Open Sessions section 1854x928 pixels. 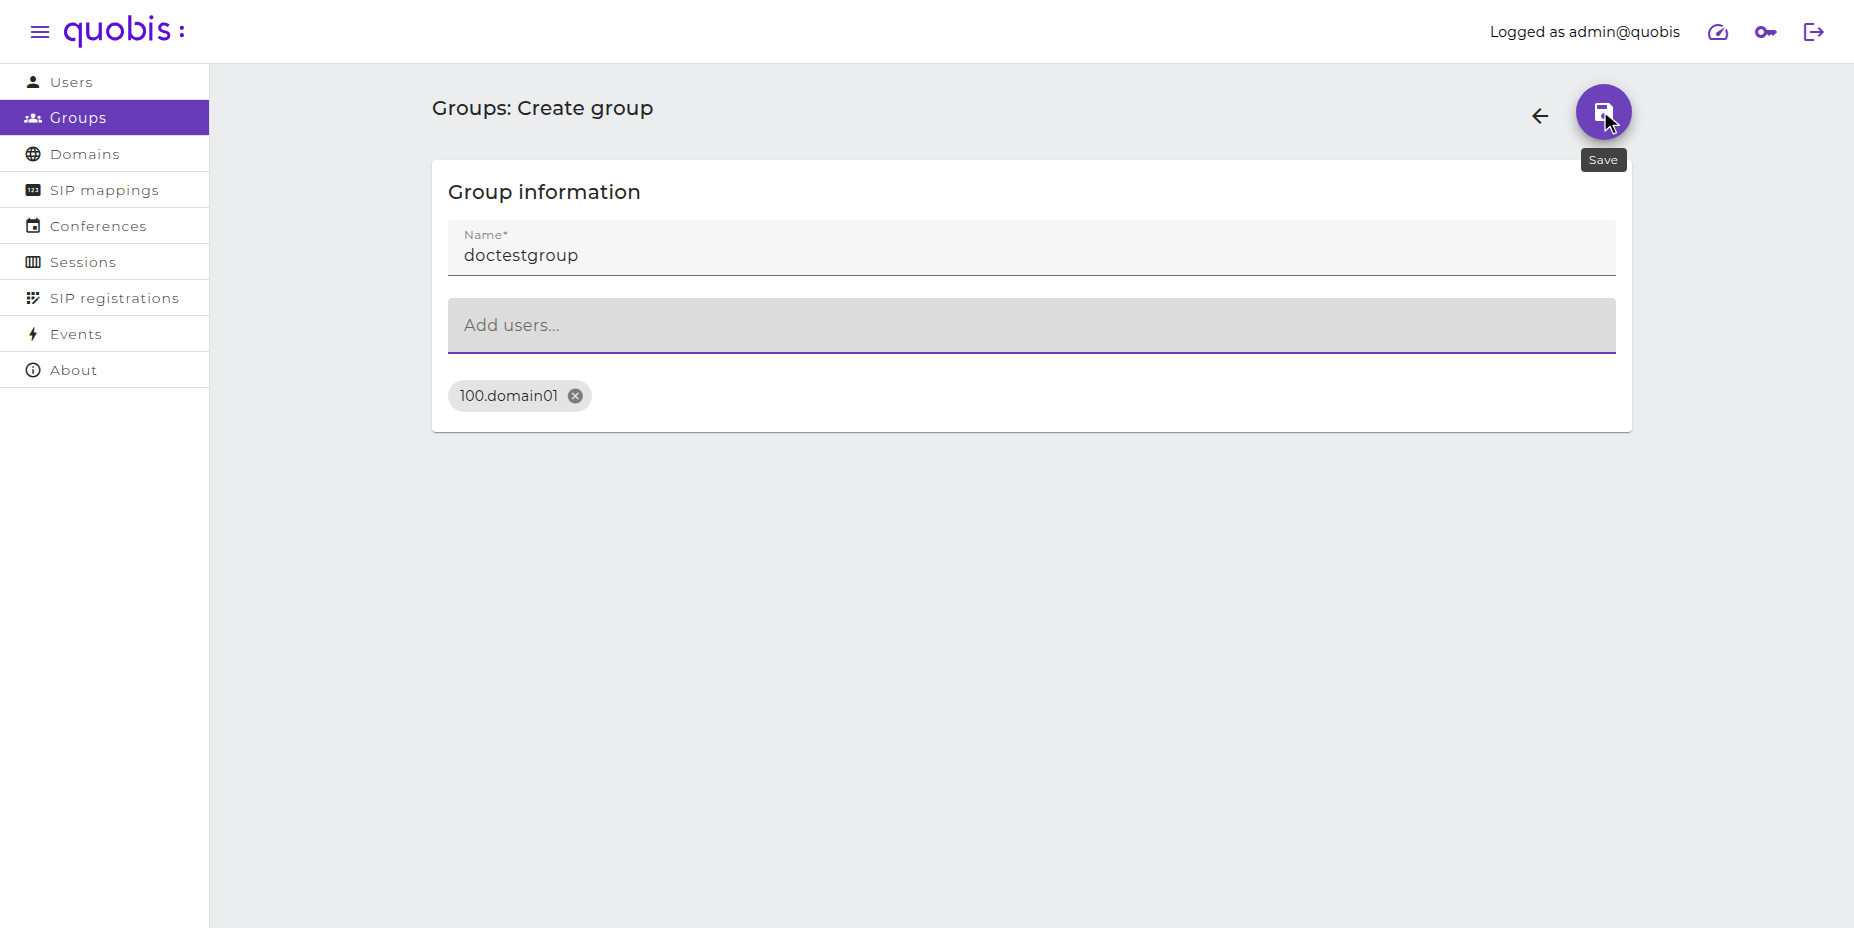coord(105,262)
